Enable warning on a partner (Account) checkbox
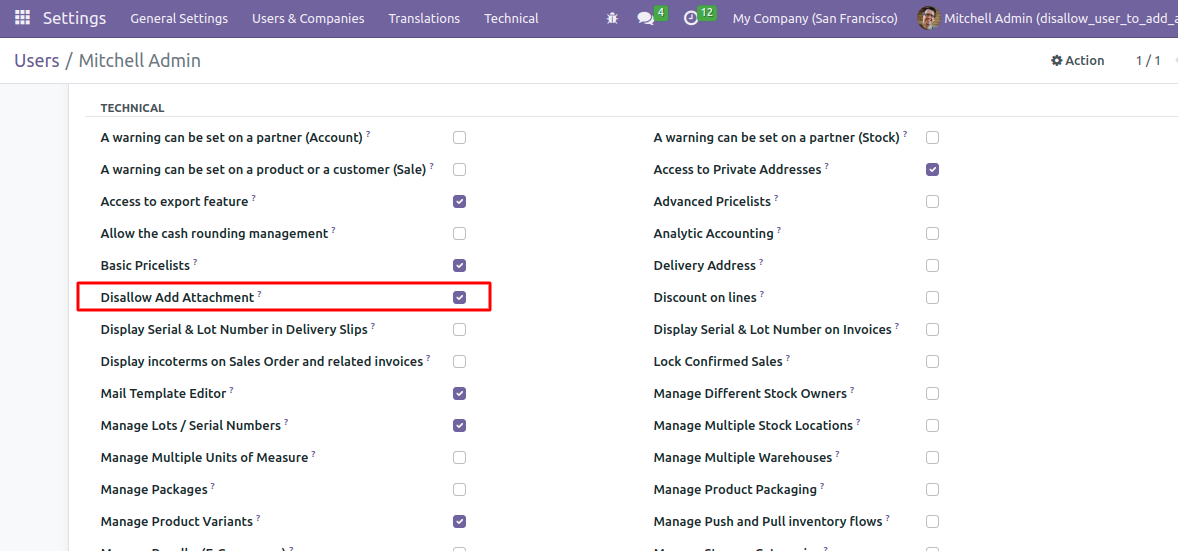The image size is (1178, 551). (460, 138)
